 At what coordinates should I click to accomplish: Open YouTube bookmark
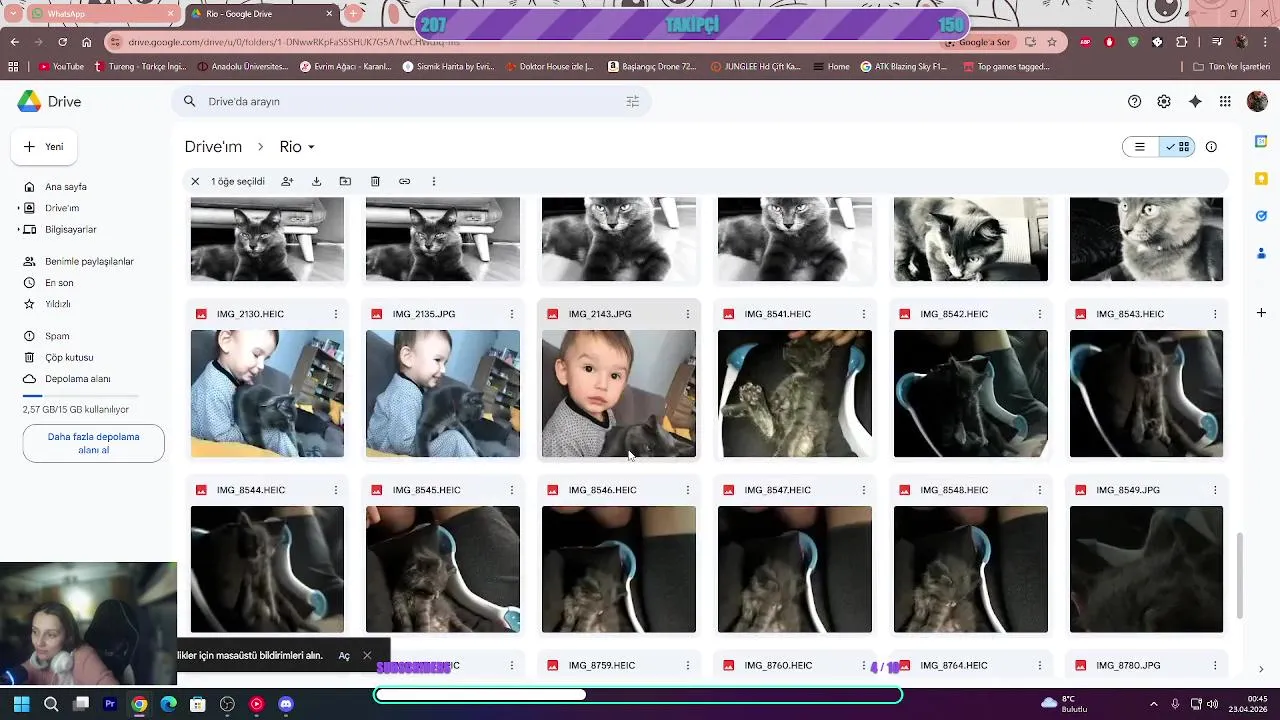coord(61,67)
